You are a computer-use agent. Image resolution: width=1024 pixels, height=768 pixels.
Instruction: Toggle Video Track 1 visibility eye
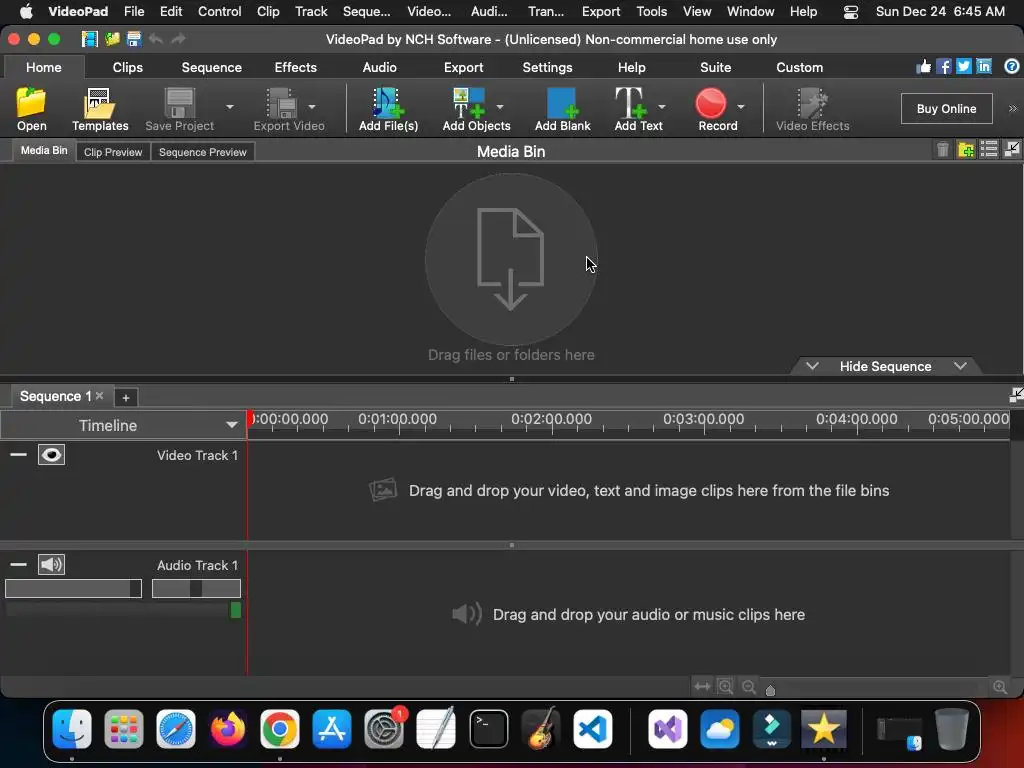[51, 455]
